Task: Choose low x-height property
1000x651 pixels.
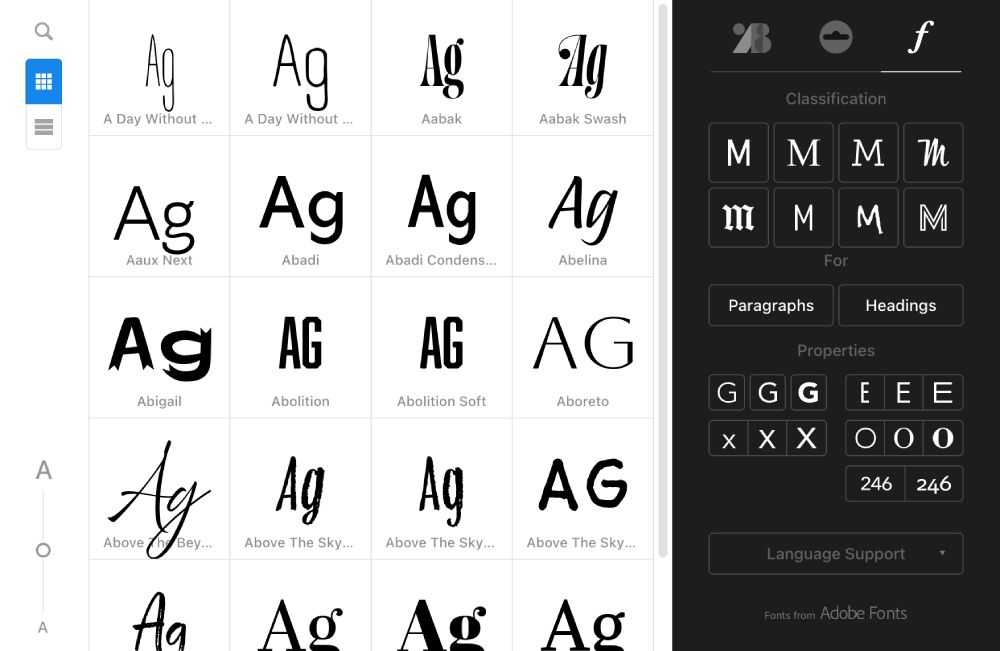Action: tap(728, 438)
